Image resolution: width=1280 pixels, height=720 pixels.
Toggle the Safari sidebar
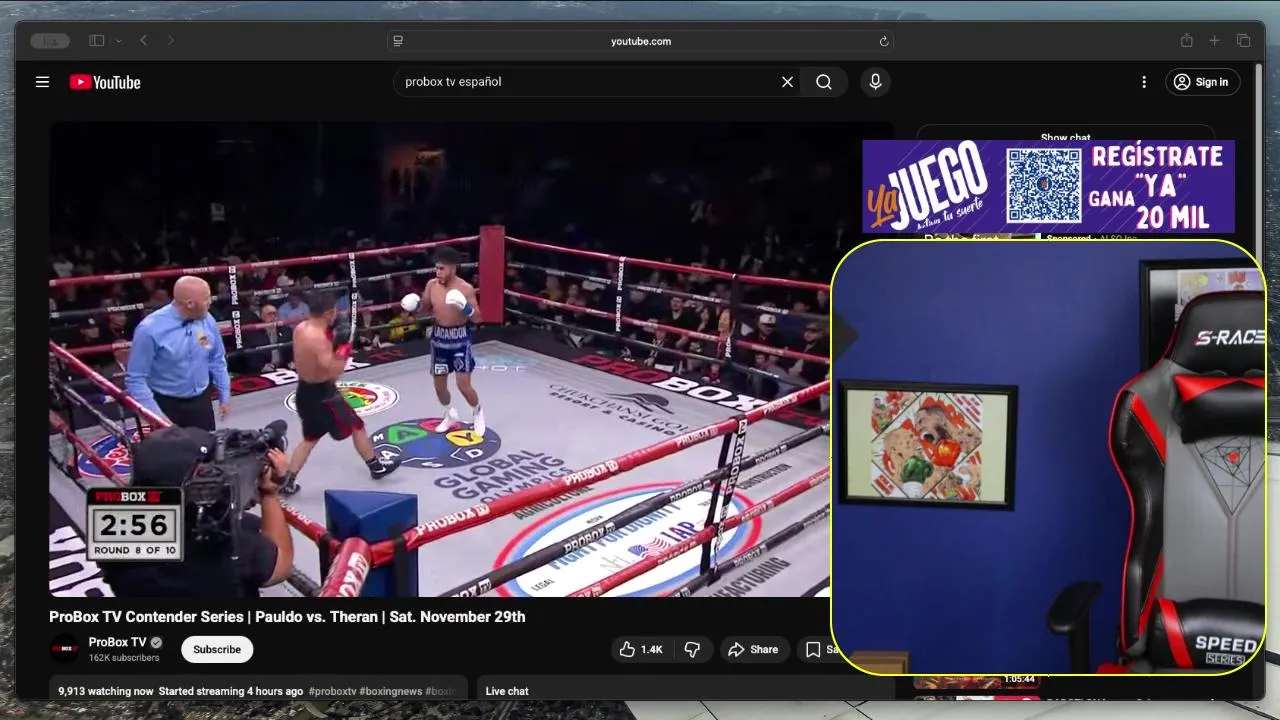[x=97, y=41]
